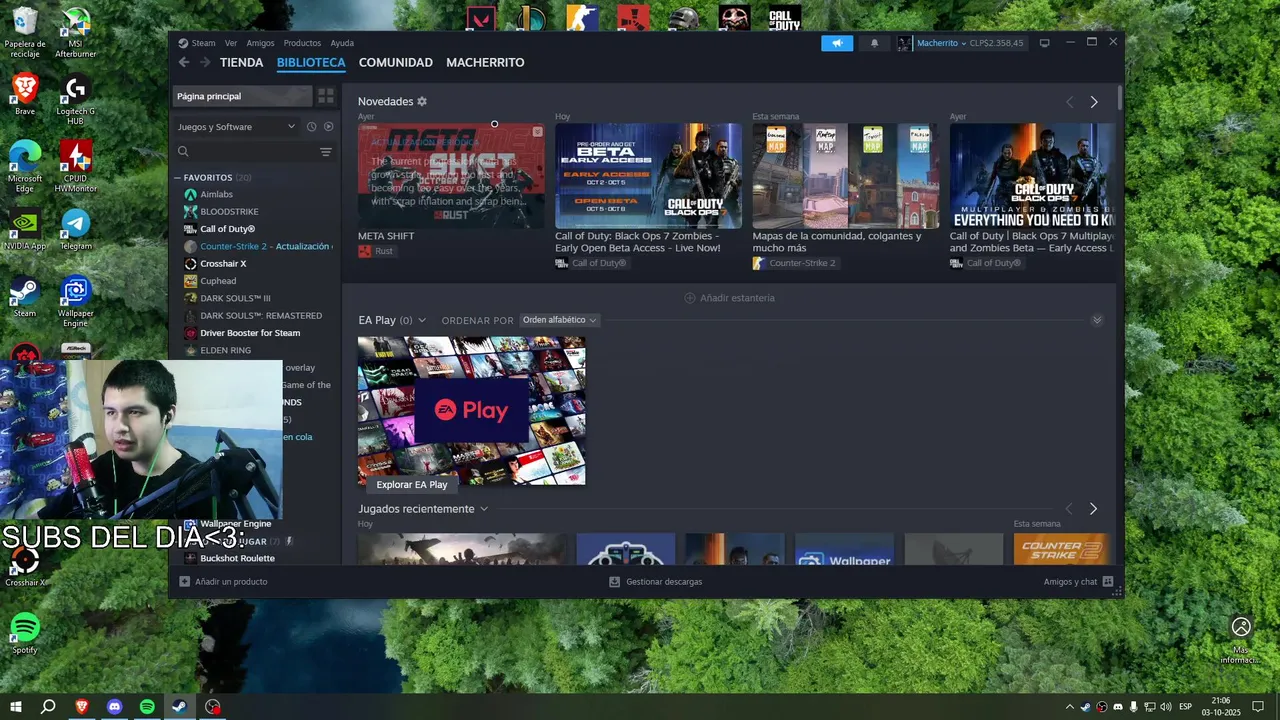Select Counter-Strike 2 in the library list
Screen dimensions: 1280x720
coord(258,246)
